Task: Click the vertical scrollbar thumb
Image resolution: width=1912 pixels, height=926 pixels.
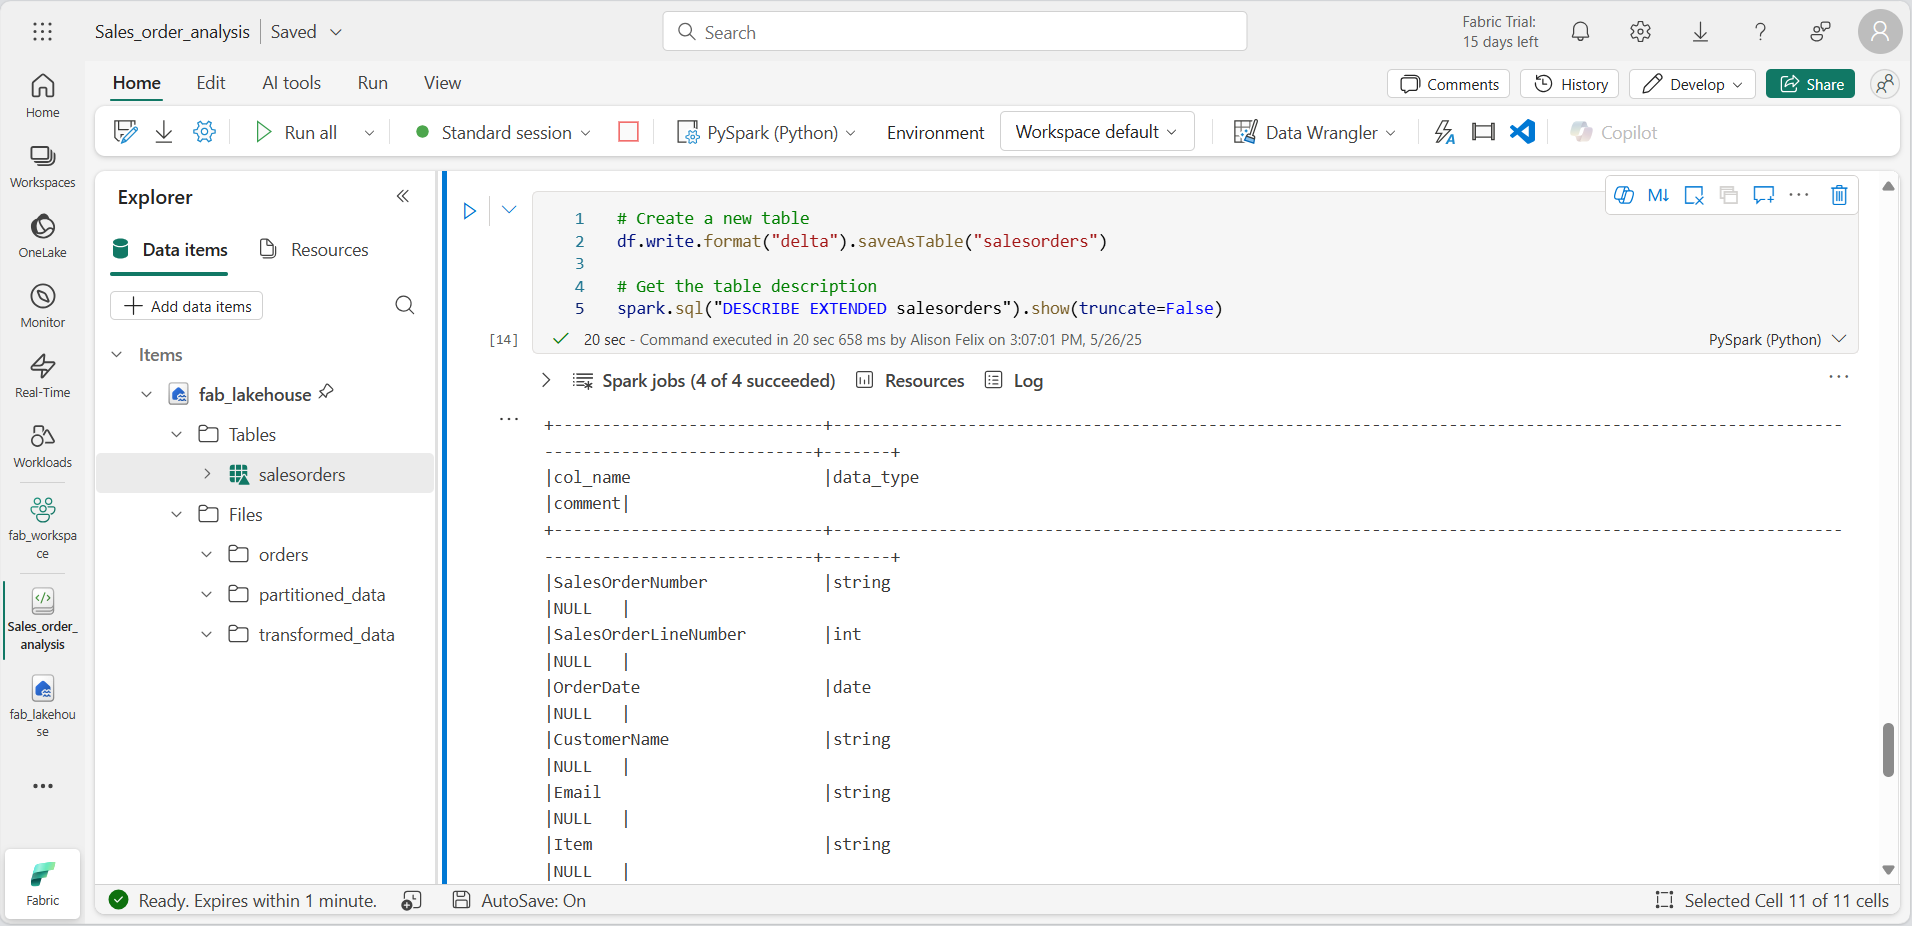Action: coord(1888,750)
